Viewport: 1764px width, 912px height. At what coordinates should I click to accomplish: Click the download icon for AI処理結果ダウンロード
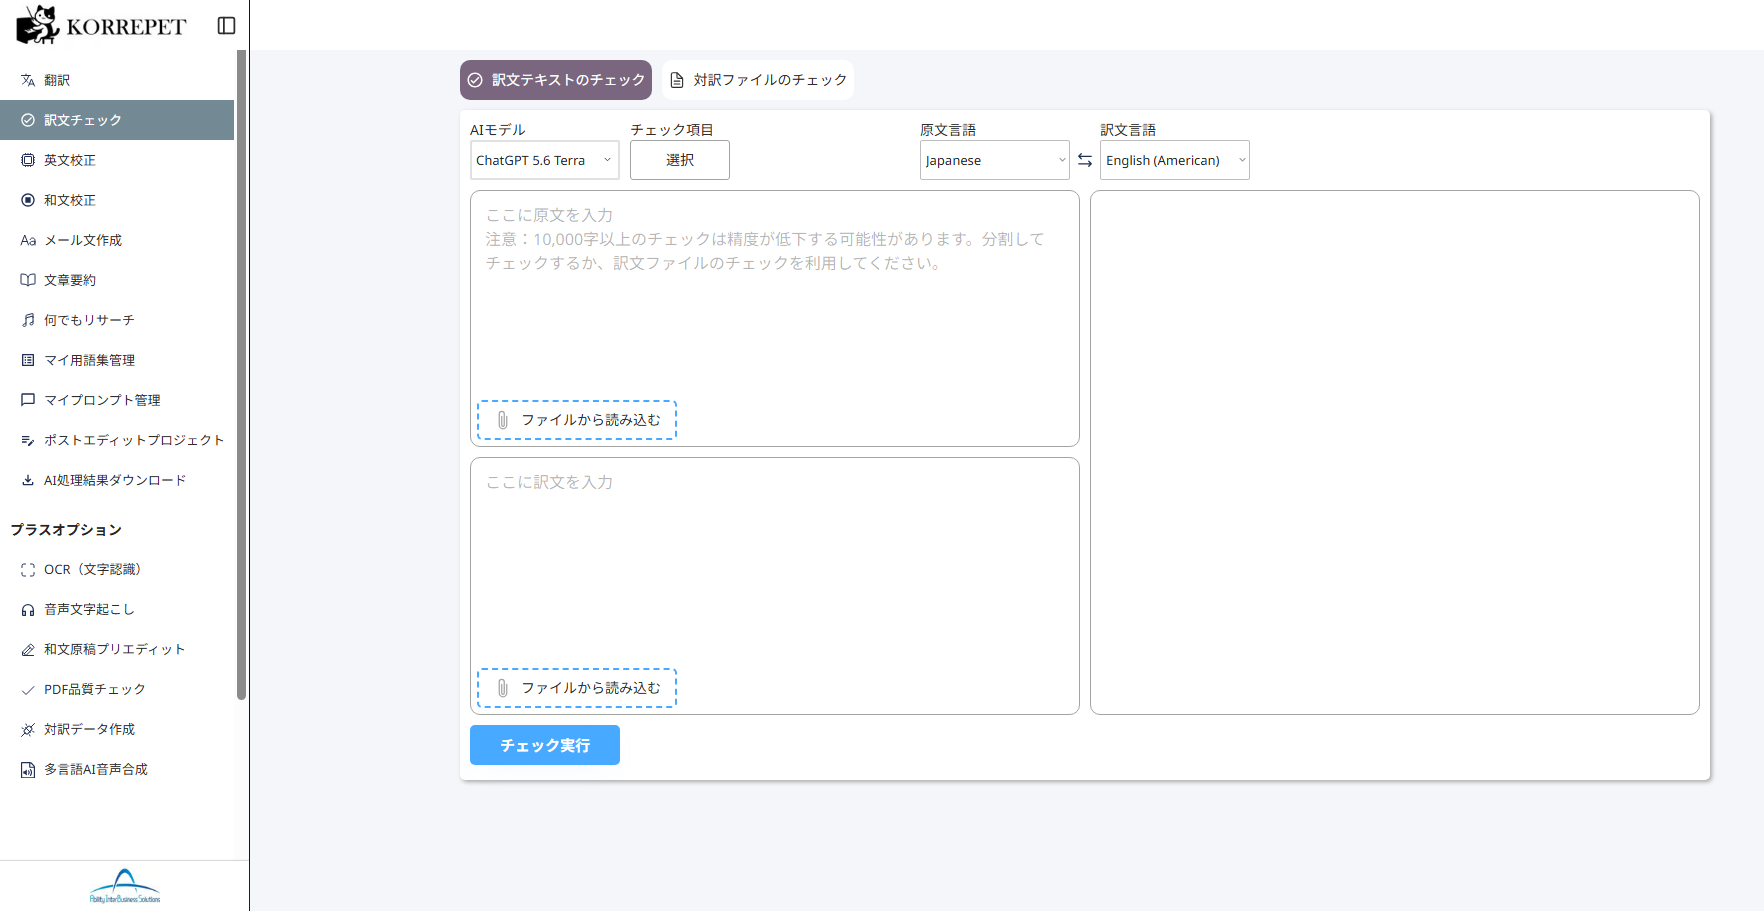click(x=28, y=480)
